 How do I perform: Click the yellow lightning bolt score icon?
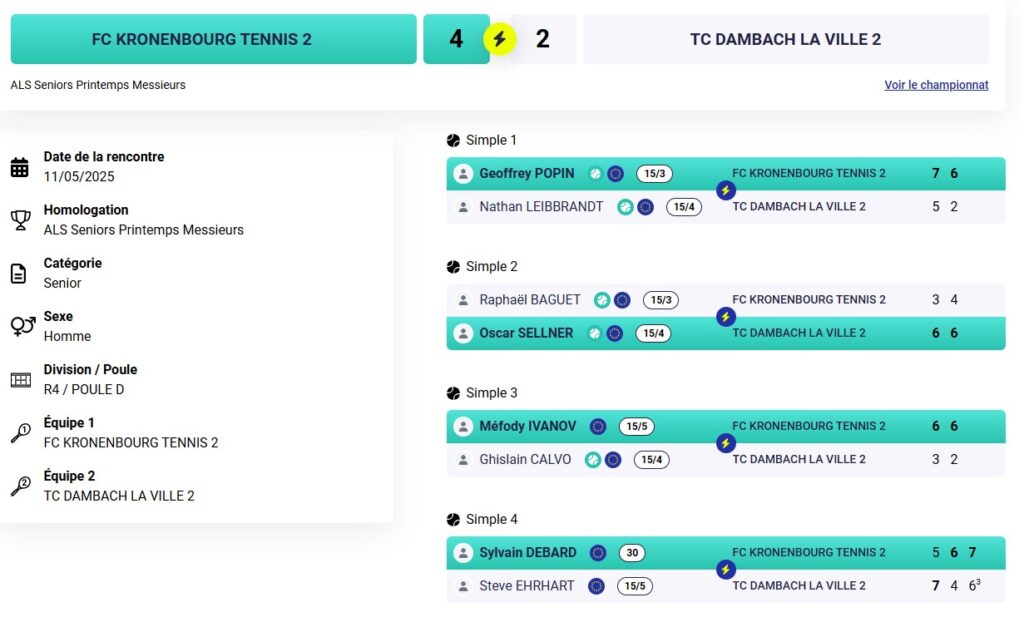pos(500,39)
